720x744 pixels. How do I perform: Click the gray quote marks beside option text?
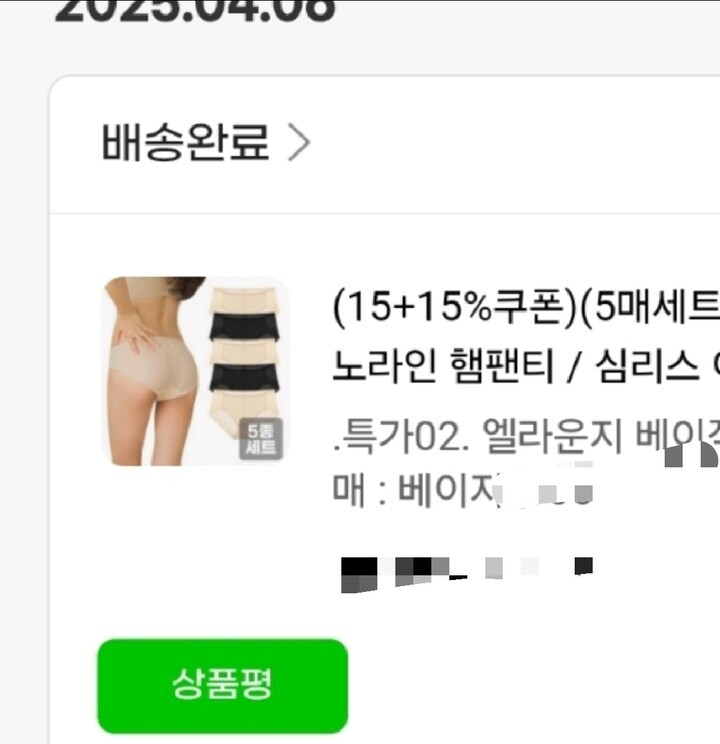pyautogui.click(x=692, y=456)
